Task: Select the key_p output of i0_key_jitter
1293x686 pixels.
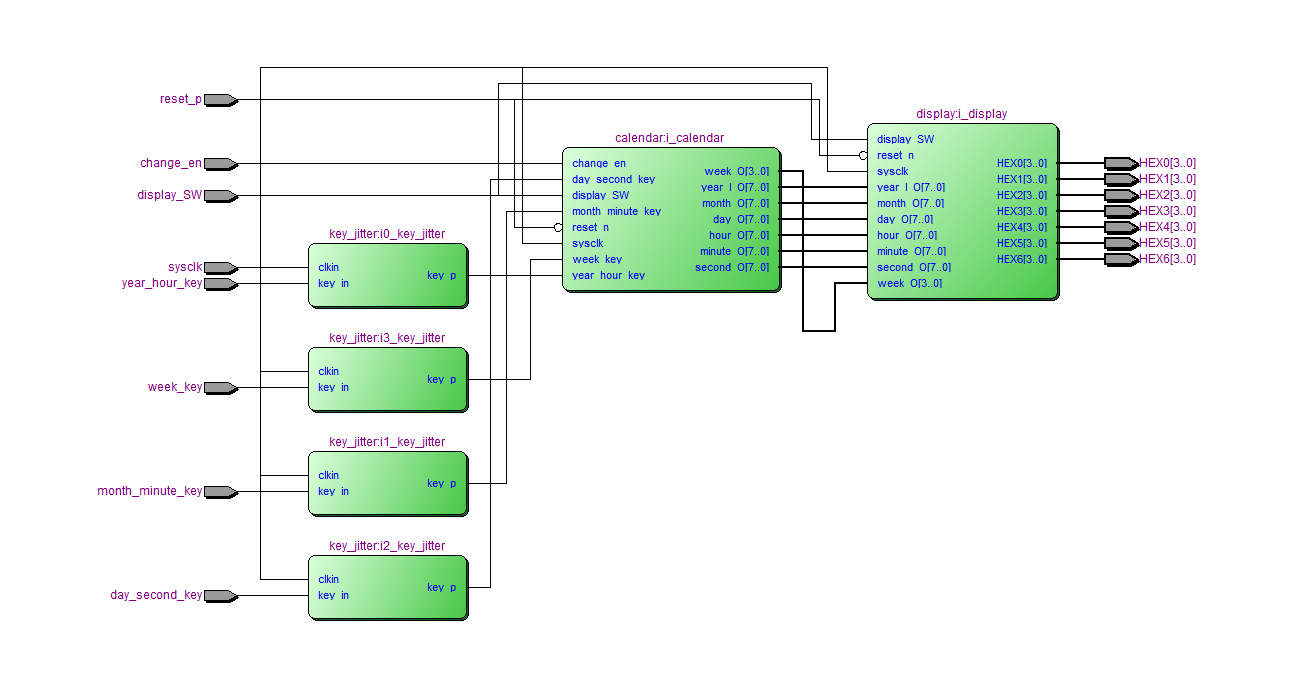Action: tap(441, 275)
